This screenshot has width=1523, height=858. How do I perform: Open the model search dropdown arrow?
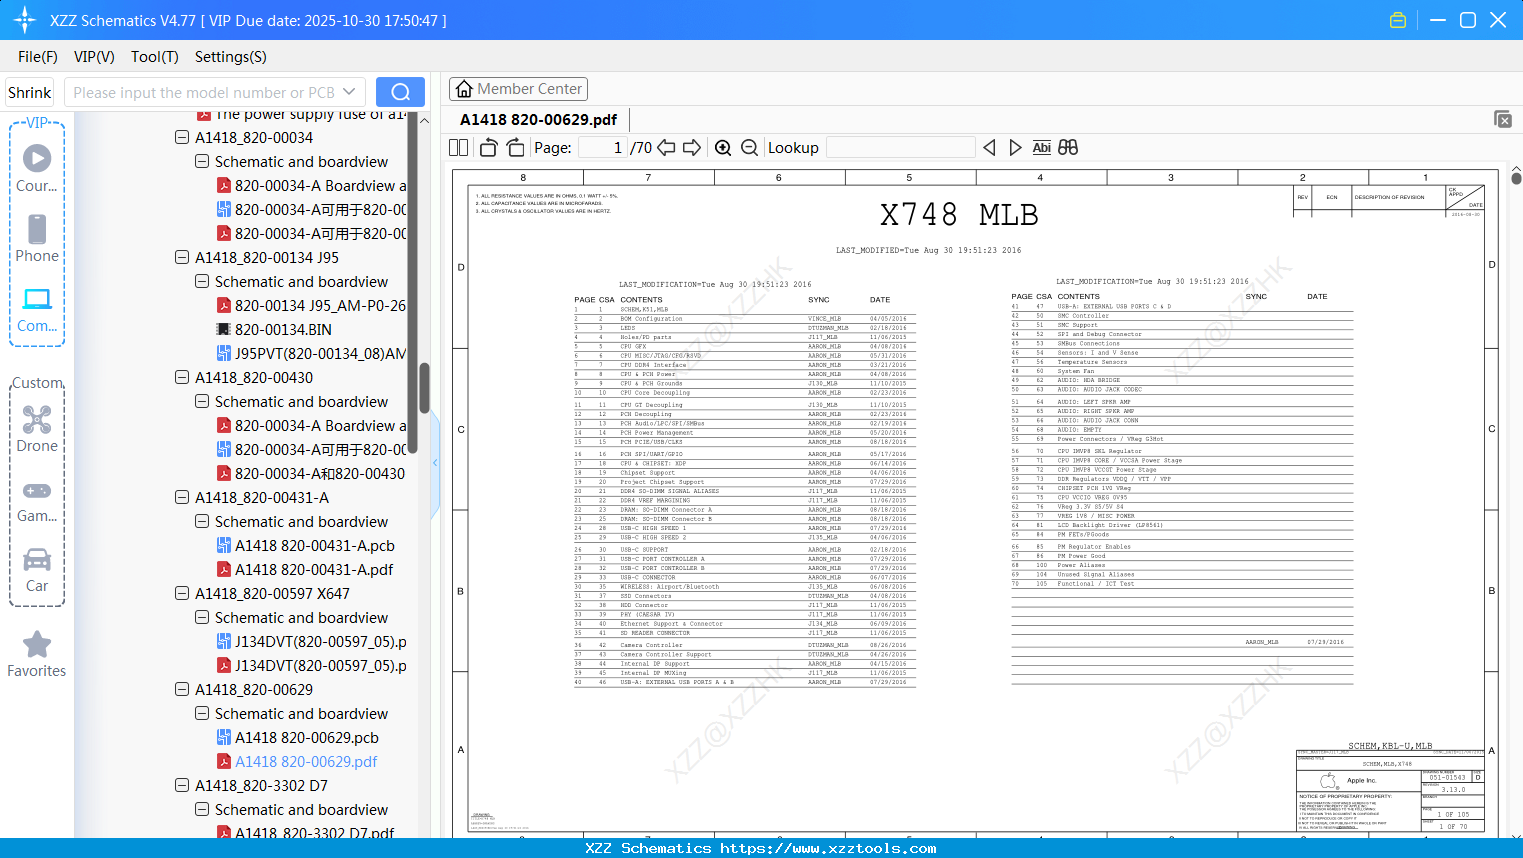(349, 92)
